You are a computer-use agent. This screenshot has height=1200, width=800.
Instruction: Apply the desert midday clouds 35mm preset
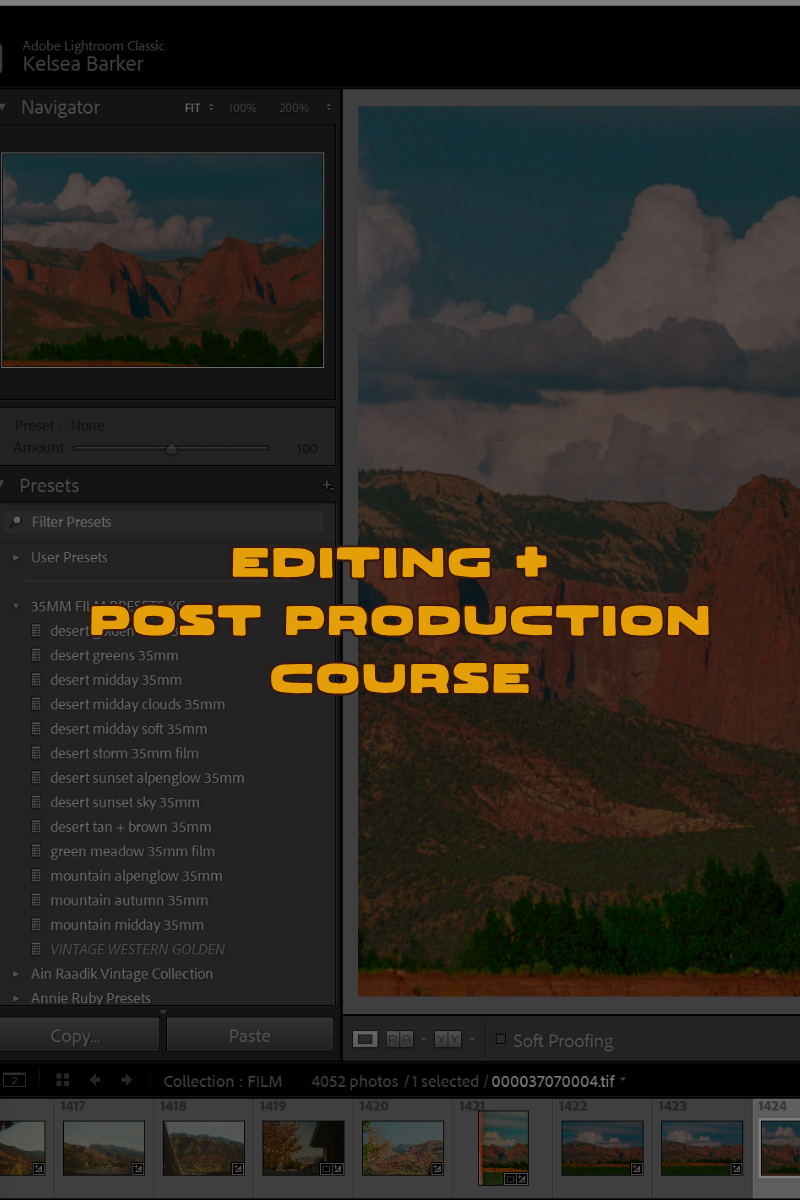pyautogui.click(x=138, y=705)
